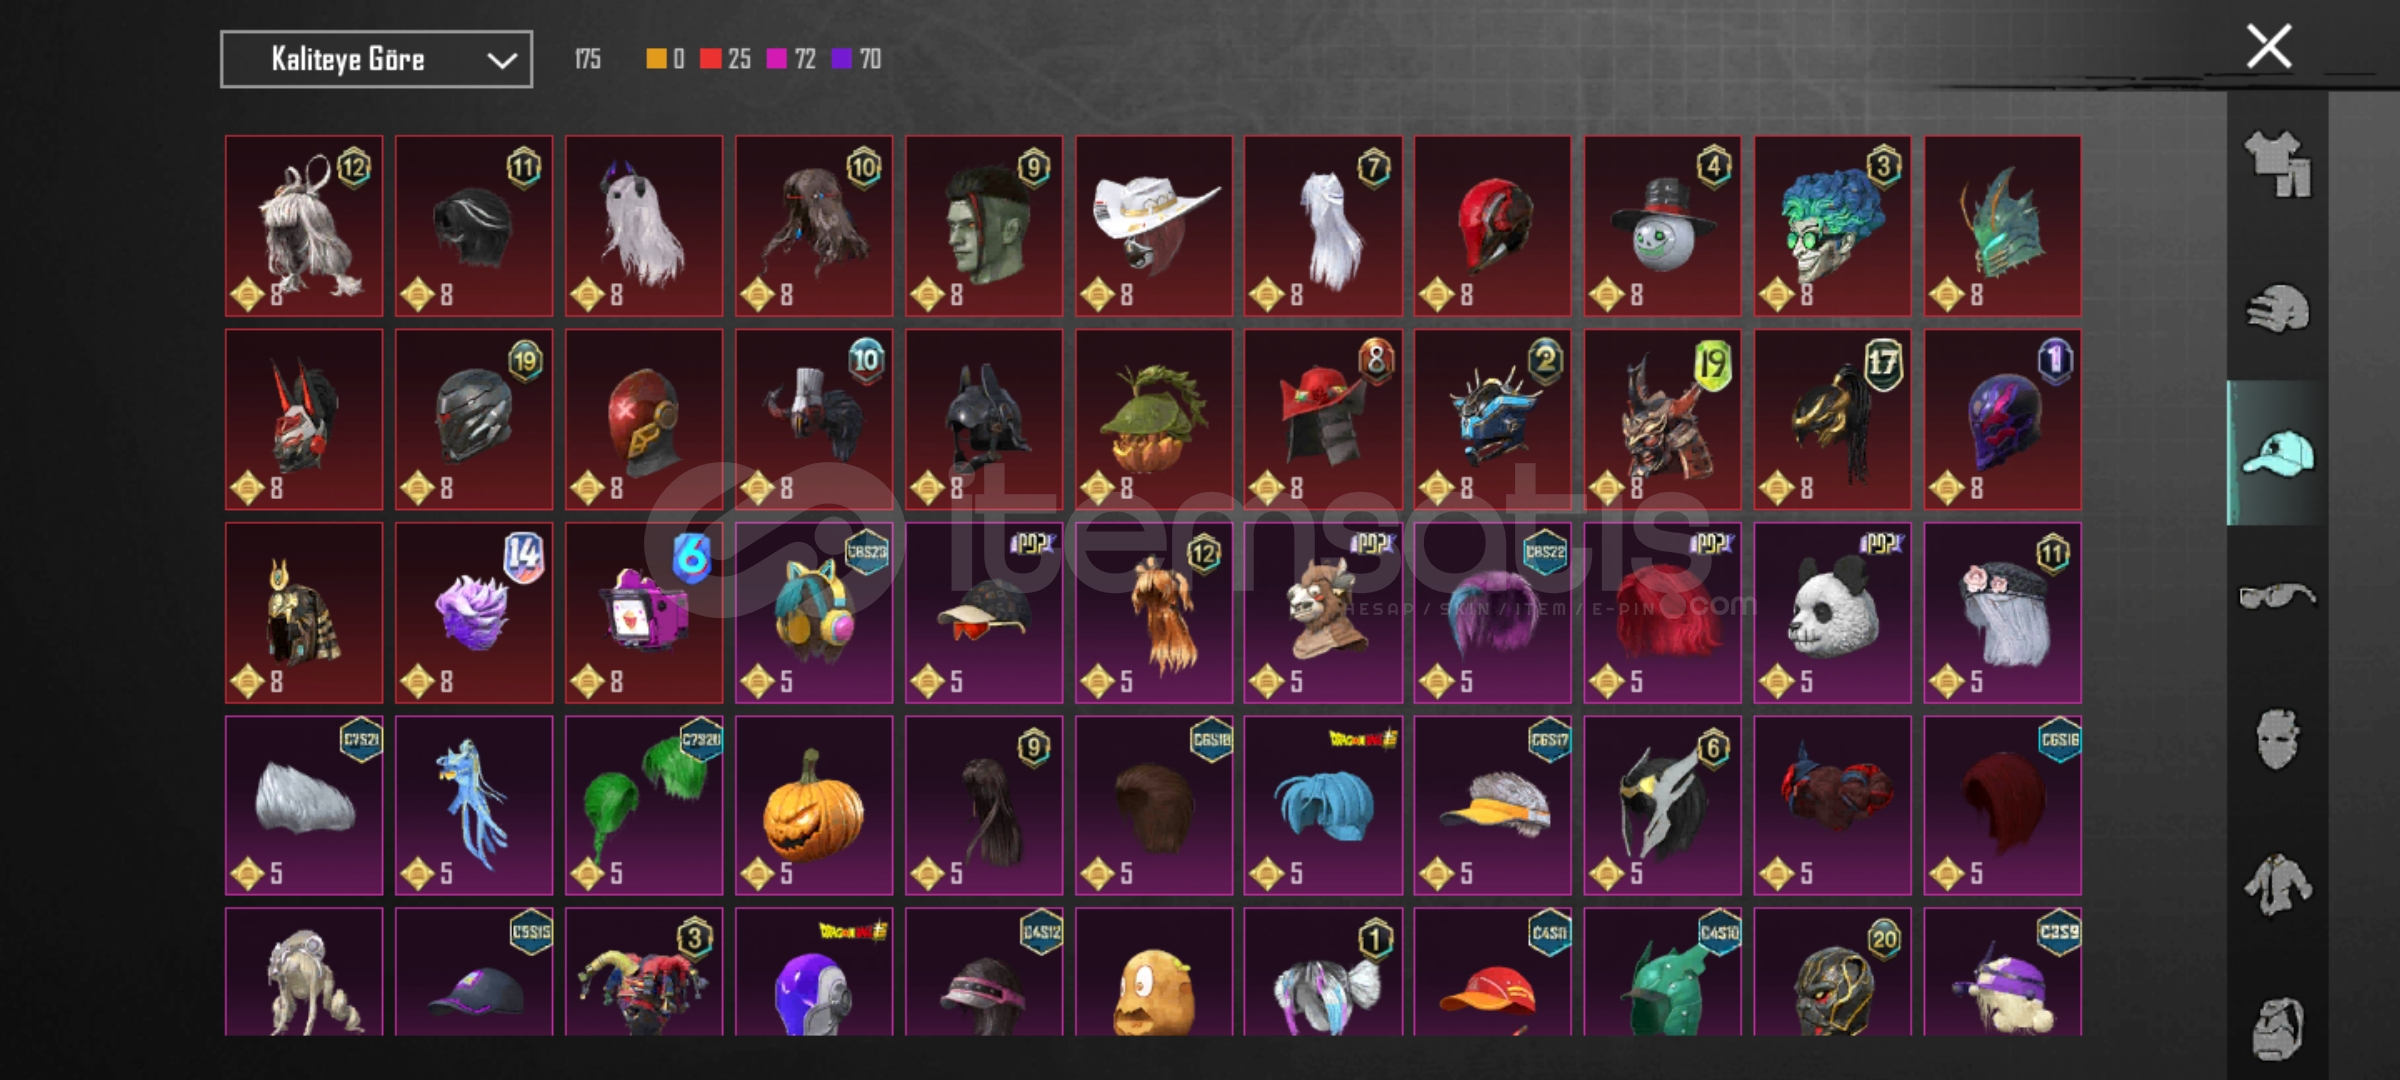Screen dimensions: 2400x1080
Task: Select the helmet category sidebar icon
Action: click(x=2277, y=308)
